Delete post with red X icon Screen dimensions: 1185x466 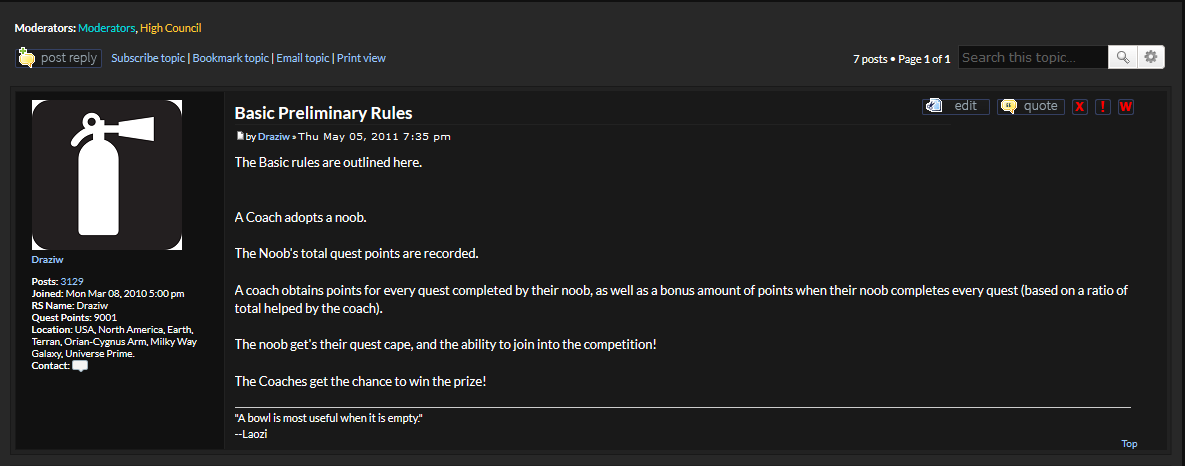(x=1080, y=106)
